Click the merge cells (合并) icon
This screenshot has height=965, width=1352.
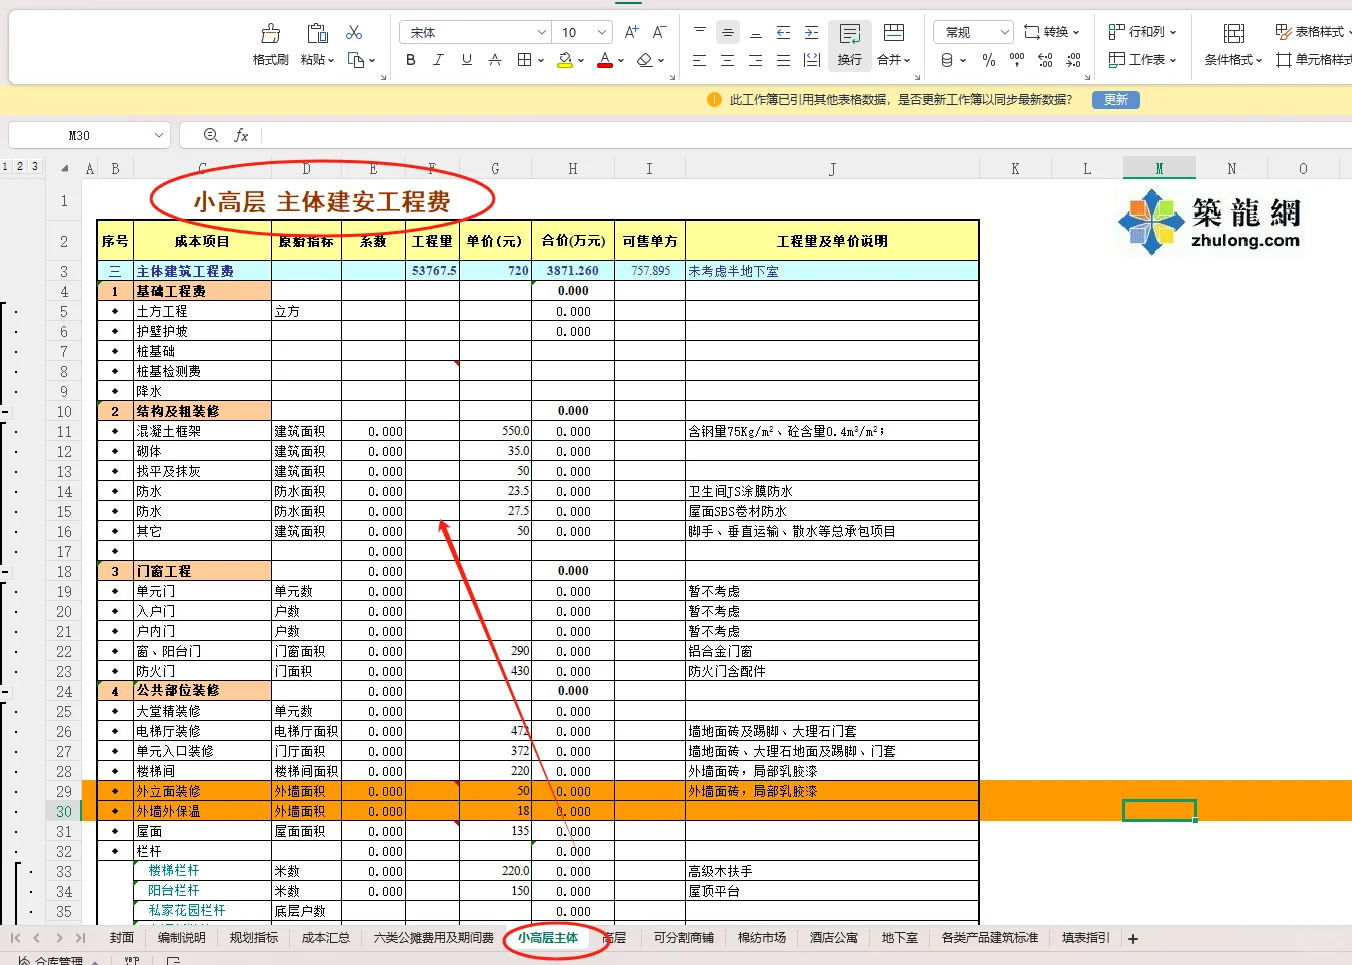[x=894, y=34]
